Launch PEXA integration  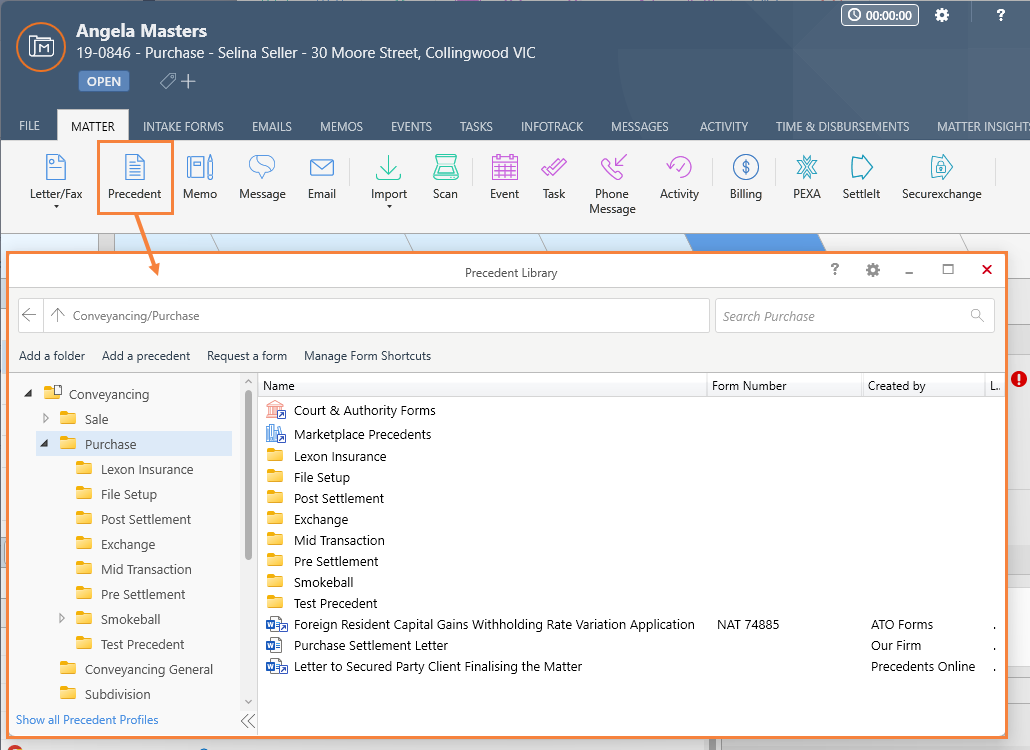[x=807, y=177]
